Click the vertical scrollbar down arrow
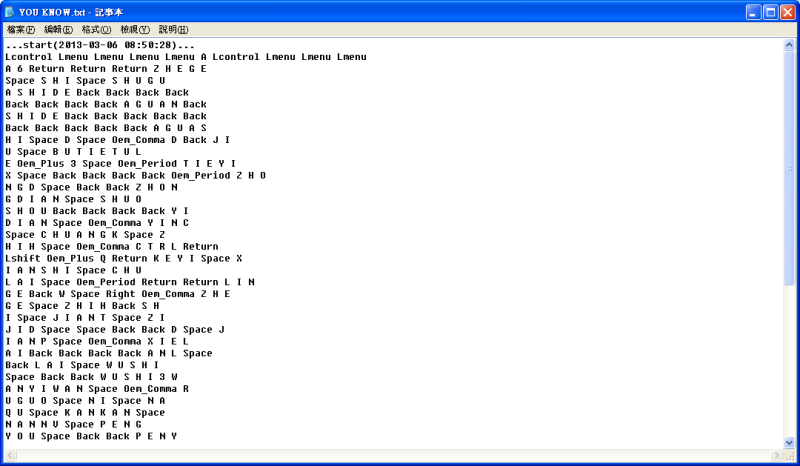The image size is (800, 466). (789, 443)
